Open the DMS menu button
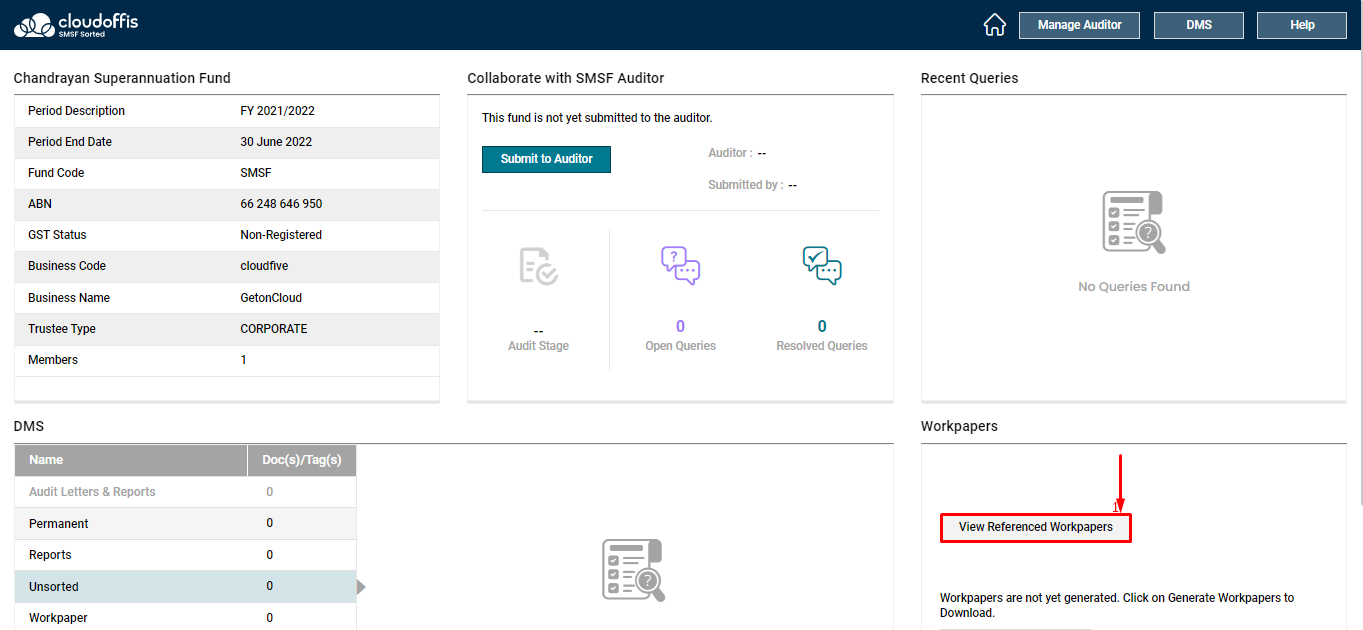The image size is (1363, 630). 1198,25
